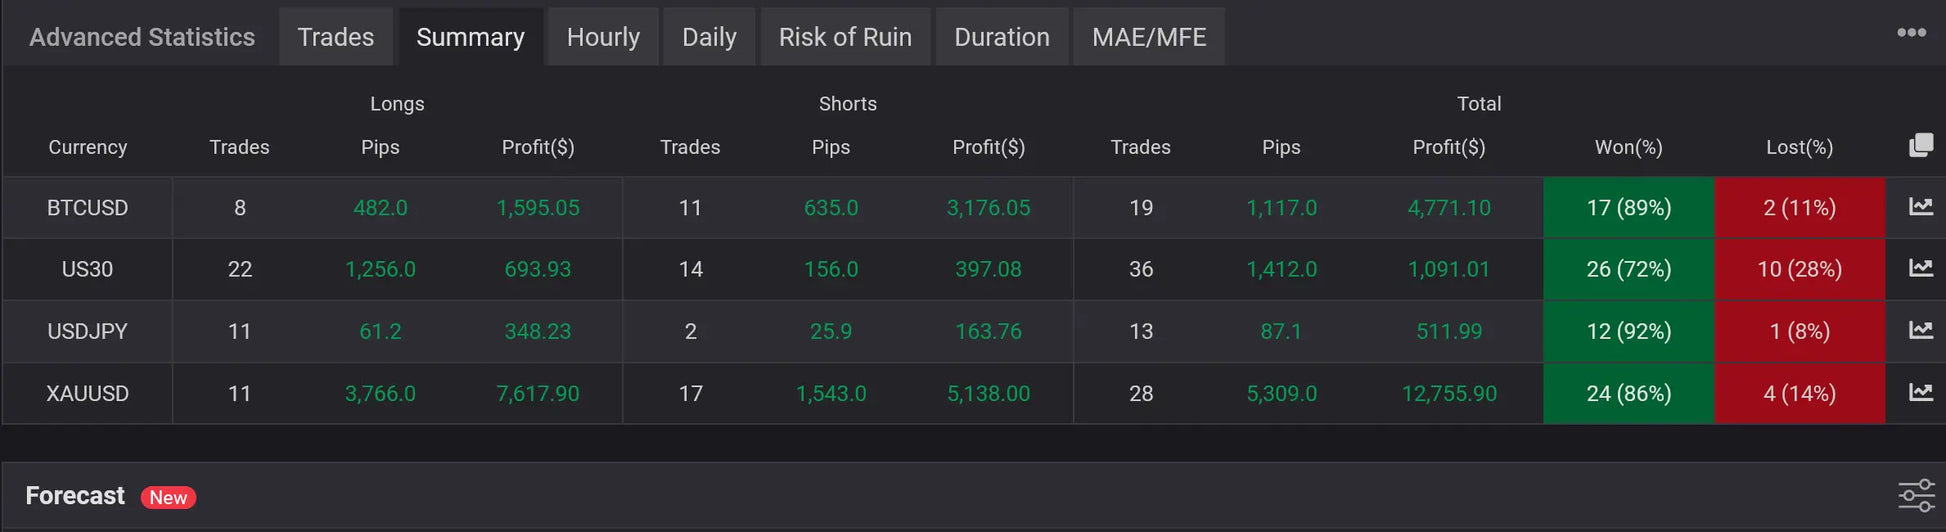Viewport: 1946px width, 532px height.
Task: Click US30 longs pips 1,256.0
Action: coord(380,269)
